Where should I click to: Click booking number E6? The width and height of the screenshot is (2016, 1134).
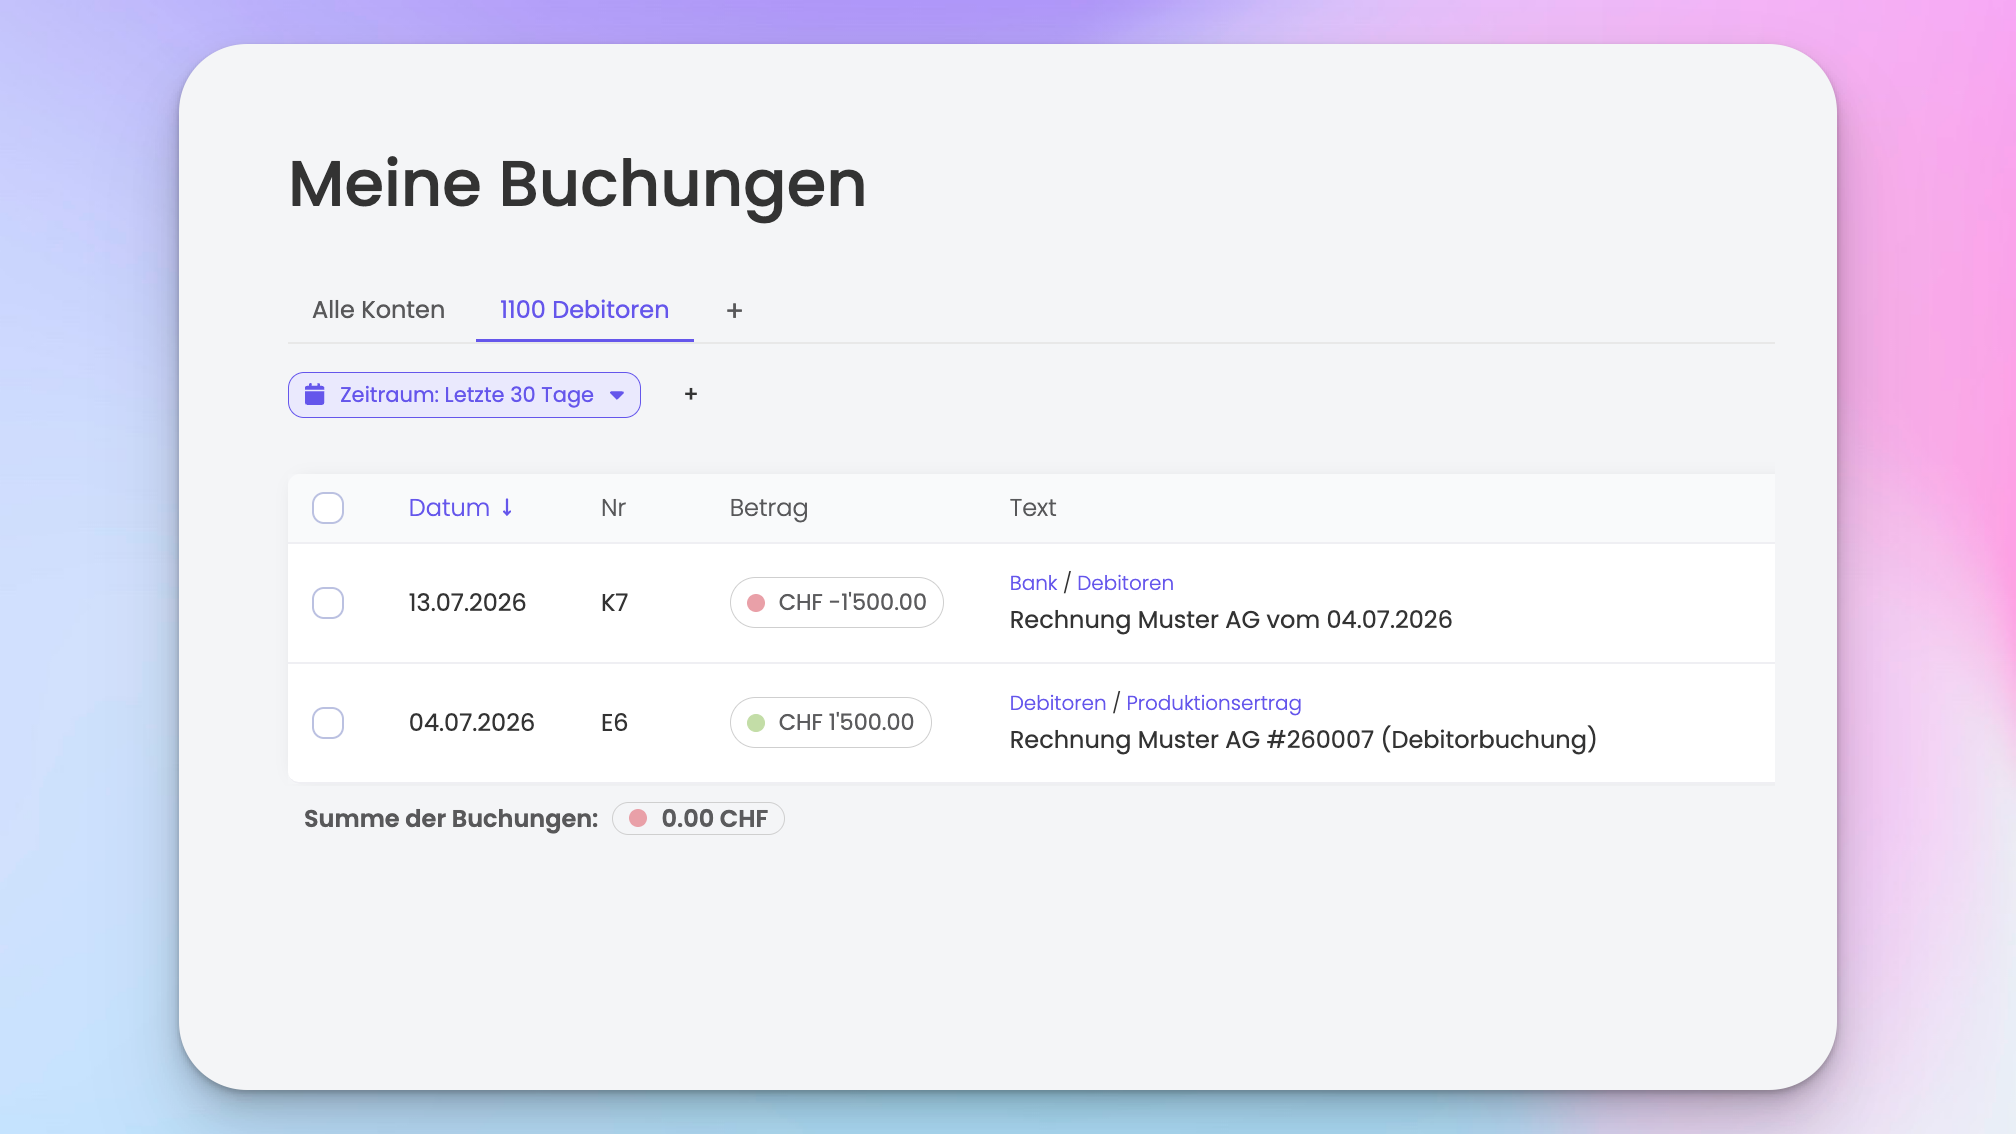tap(614, 723)
